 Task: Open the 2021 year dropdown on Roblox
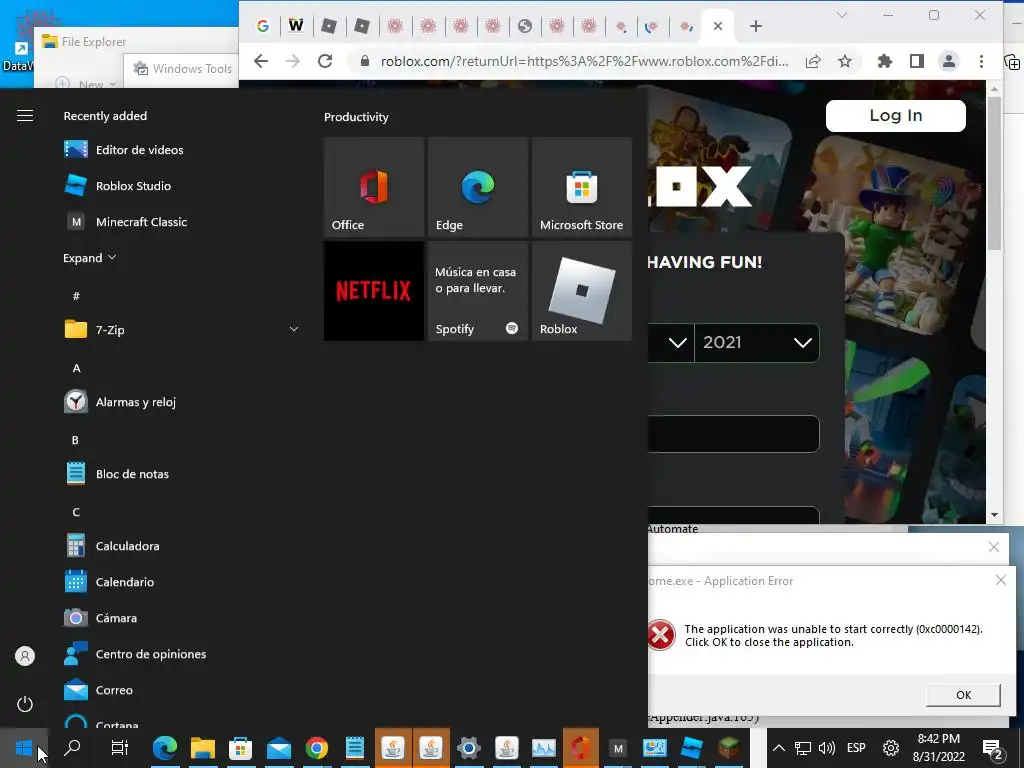pos(756,343)
